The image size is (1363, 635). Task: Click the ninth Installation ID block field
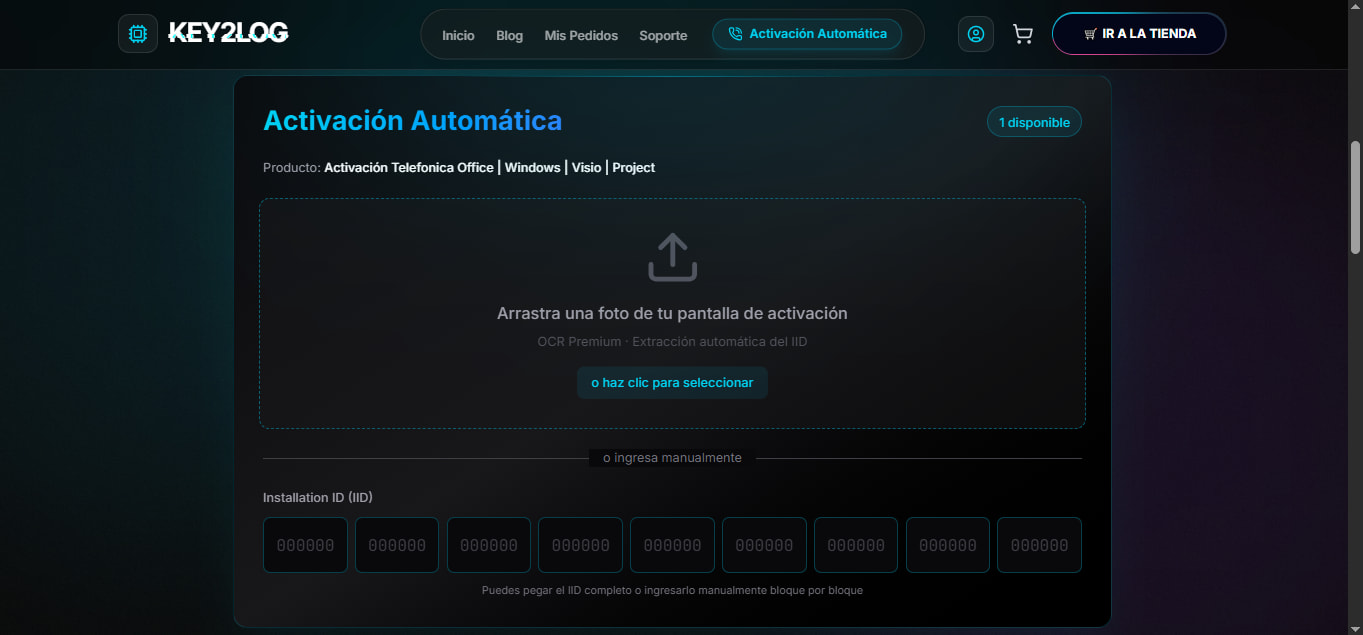pyautogui.click(x=1040, y=545)
